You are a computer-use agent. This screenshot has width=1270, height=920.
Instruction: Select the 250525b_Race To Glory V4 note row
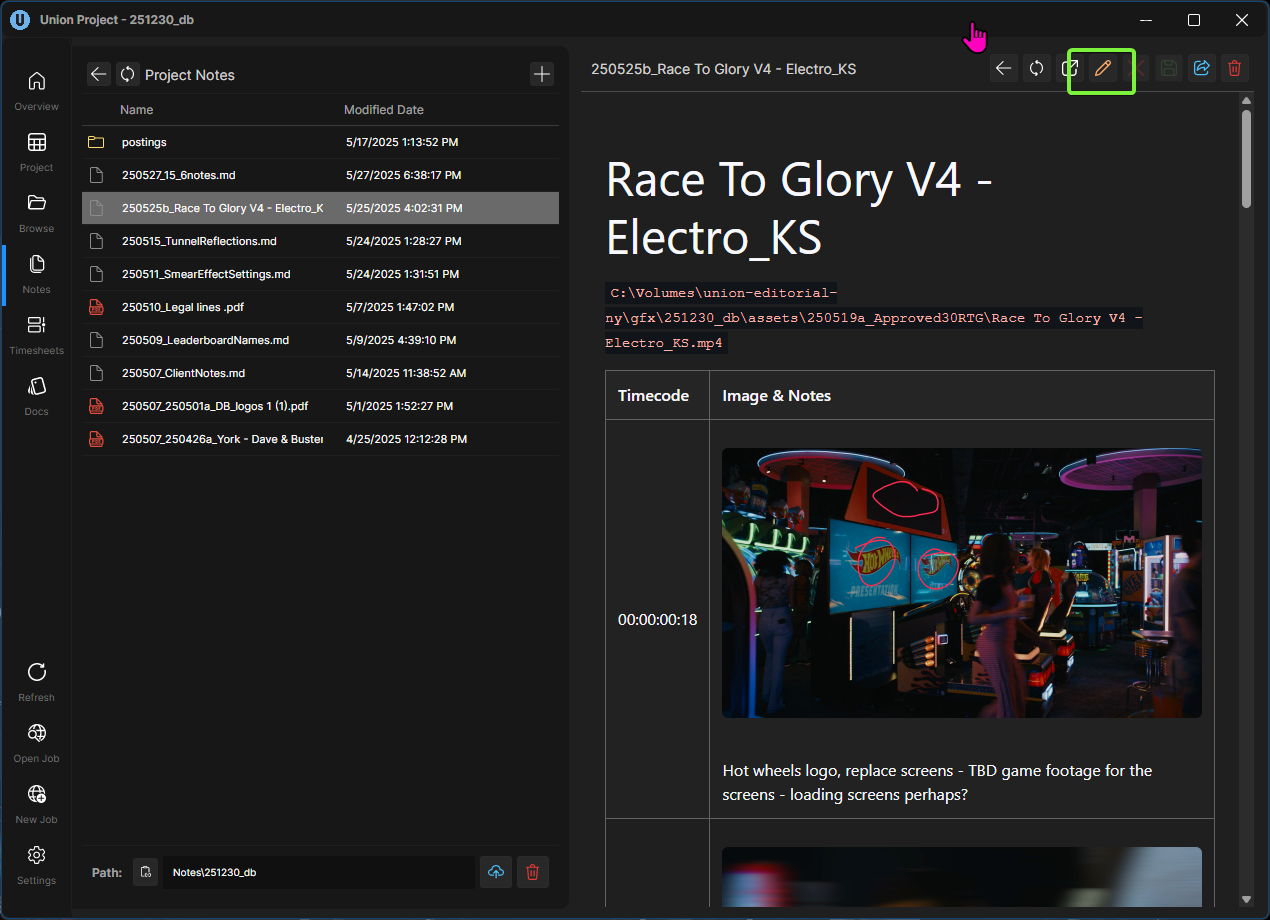(x=320, y=208)
